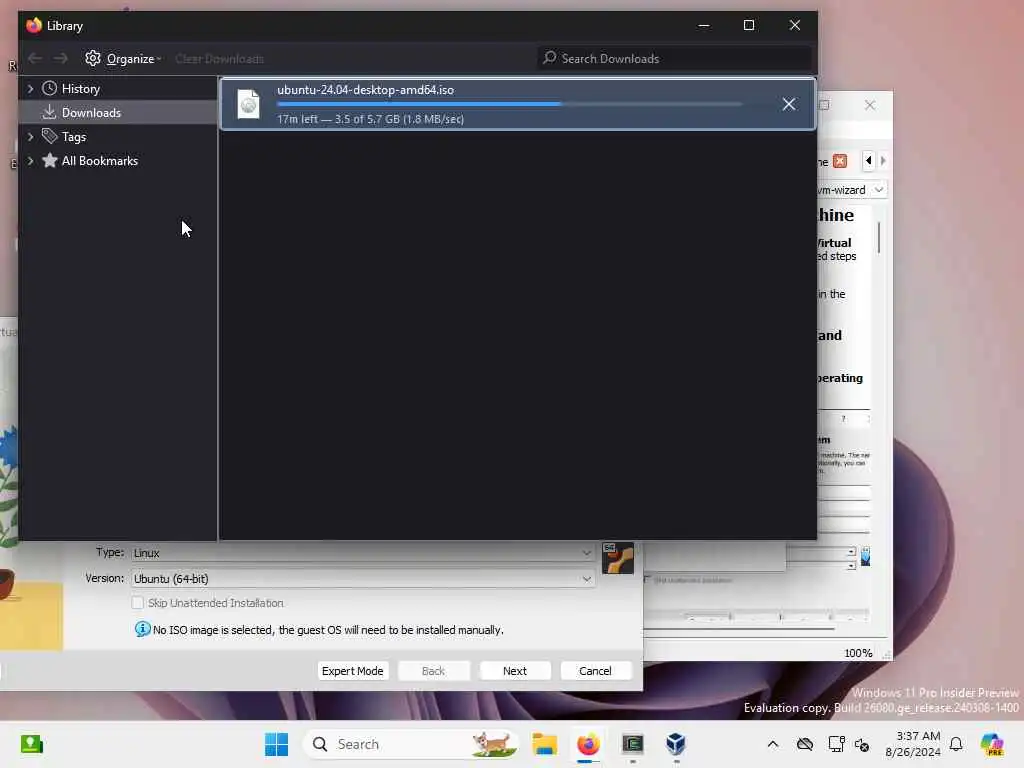Click the help window next arrow

coord(883,161)
